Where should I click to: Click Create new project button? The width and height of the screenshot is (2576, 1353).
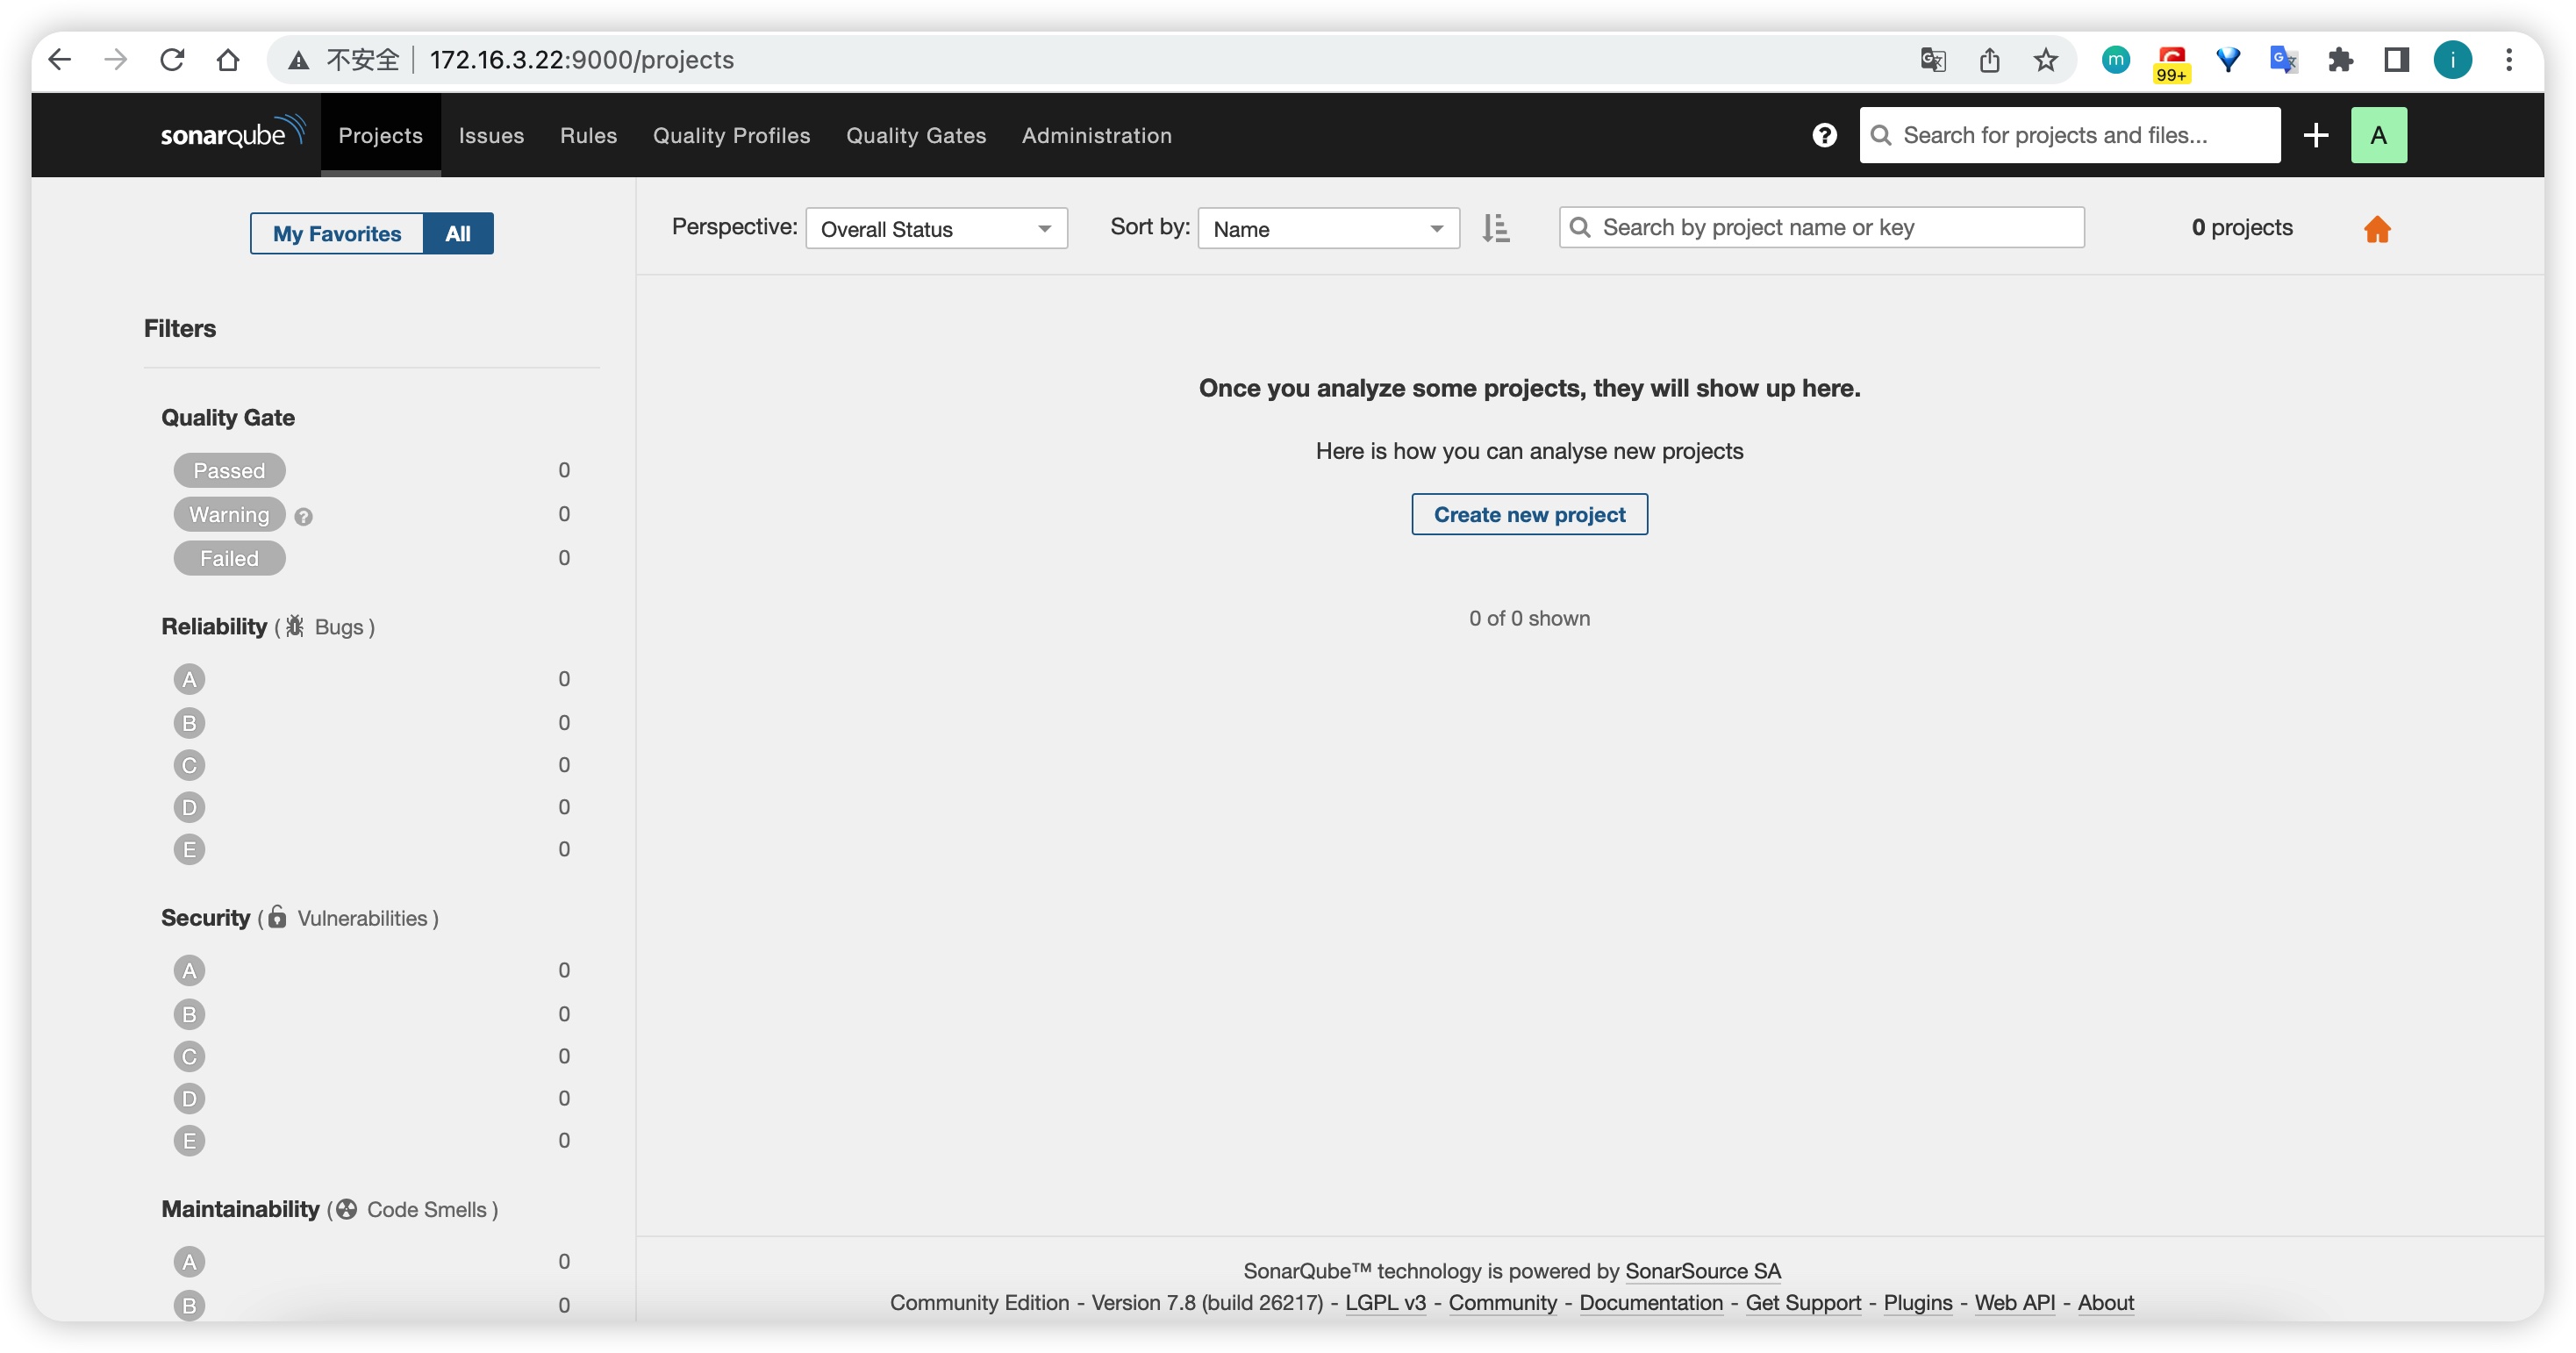click(x=1529, y=514)
